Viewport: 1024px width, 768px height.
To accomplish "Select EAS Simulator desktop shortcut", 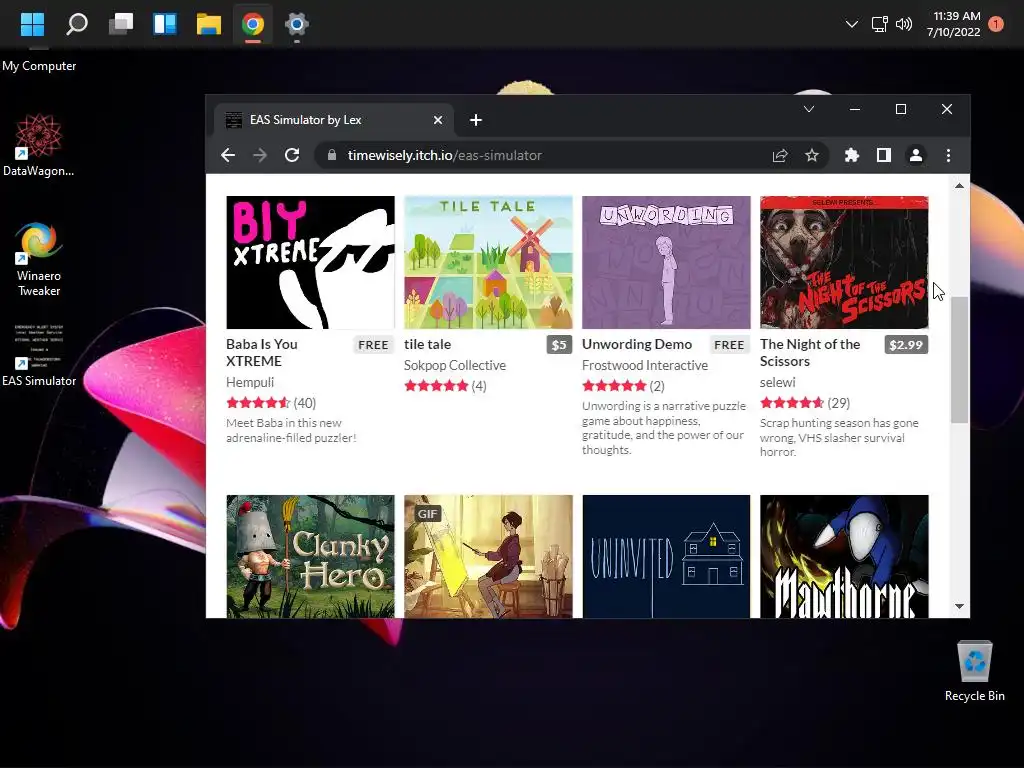I will (x=39, y=354).
